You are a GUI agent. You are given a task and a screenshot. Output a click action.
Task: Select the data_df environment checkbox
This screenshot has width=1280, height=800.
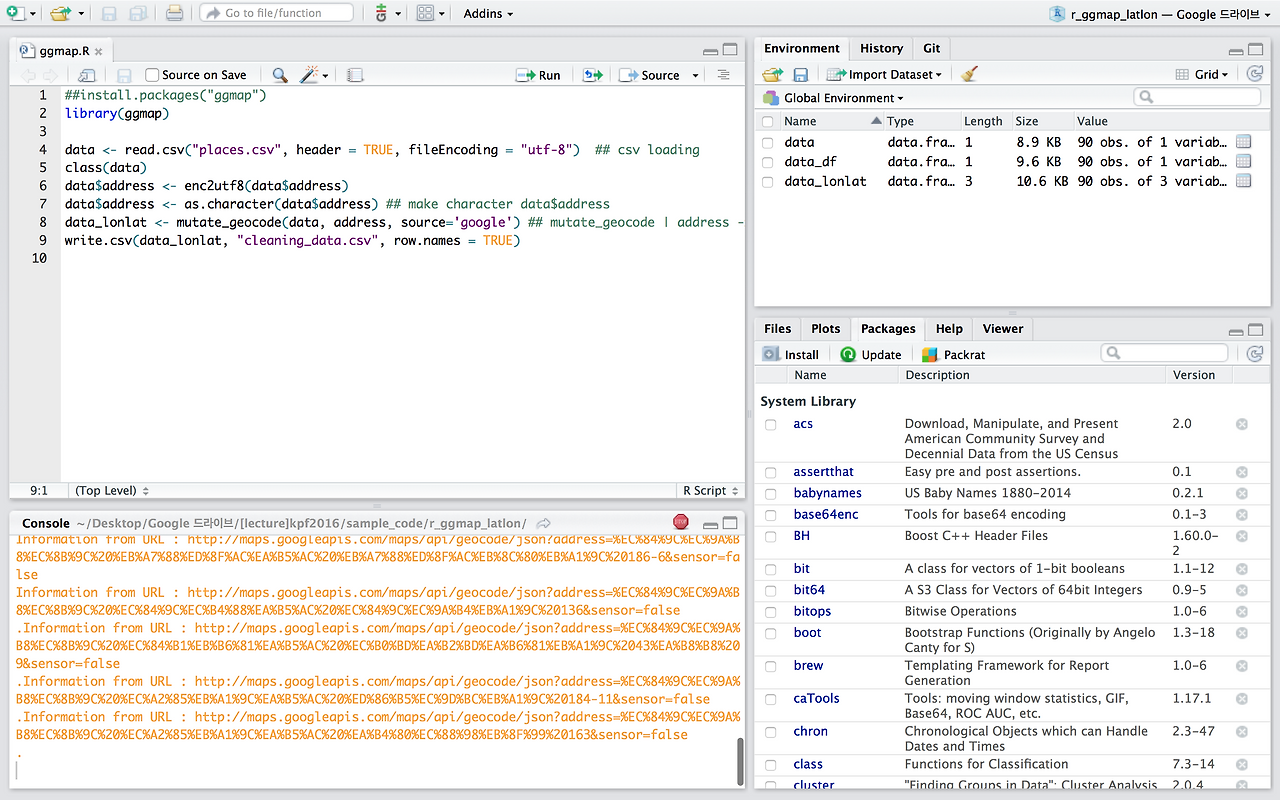click(767, 162)
